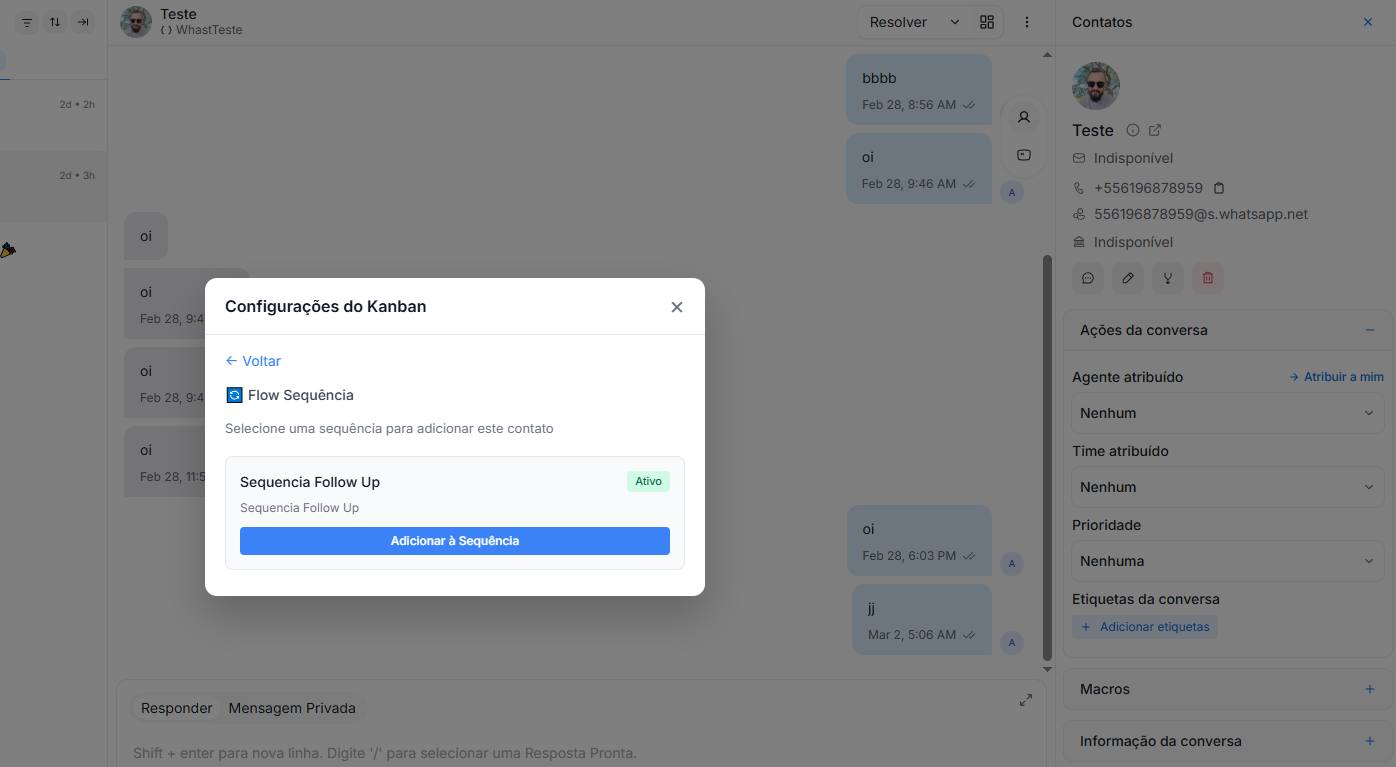The image size is (1396, 767).
Task: Click the merge contact icon
Action: coord(1167,277)
